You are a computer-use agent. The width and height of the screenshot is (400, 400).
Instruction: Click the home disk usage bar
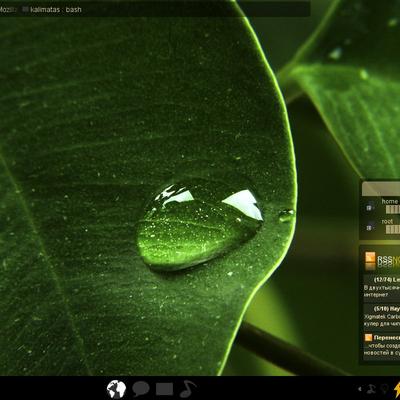click(393, 209)
